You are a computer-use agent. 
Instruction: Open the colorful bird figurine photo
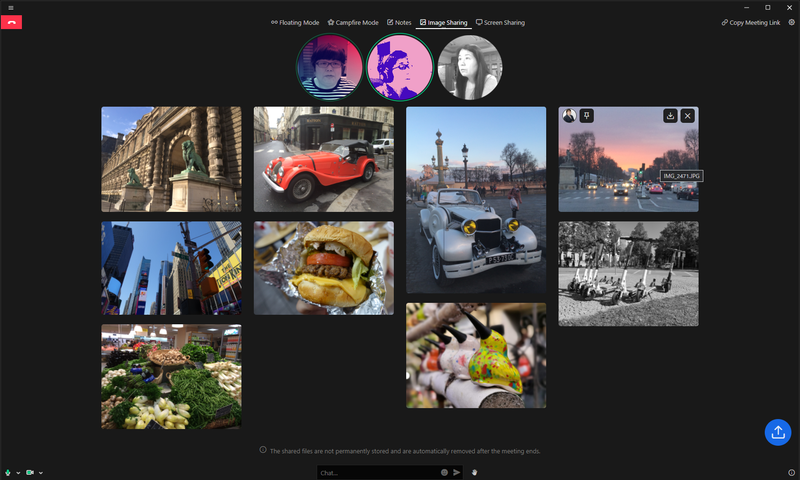tap(476, 356)
